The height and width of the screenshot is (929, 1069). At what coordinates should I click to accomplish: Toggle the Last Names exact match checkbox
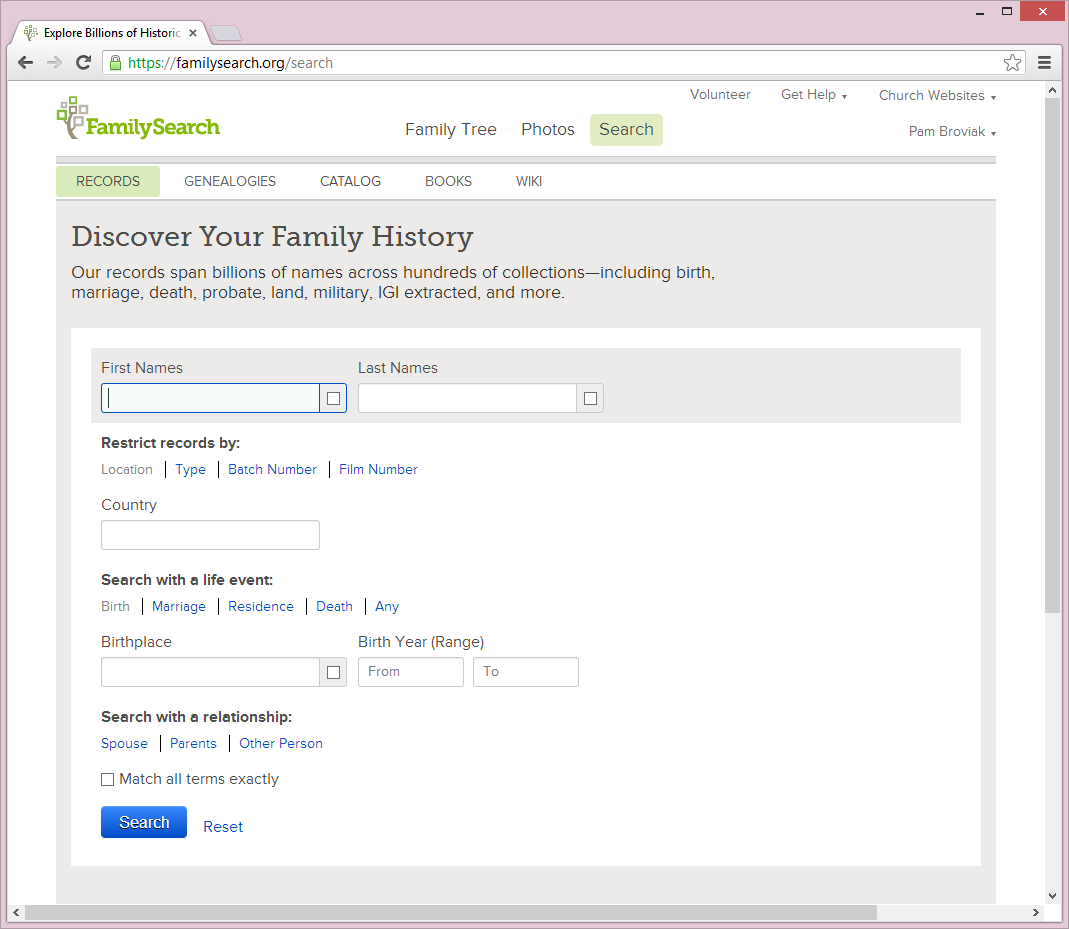coord(590,398)
